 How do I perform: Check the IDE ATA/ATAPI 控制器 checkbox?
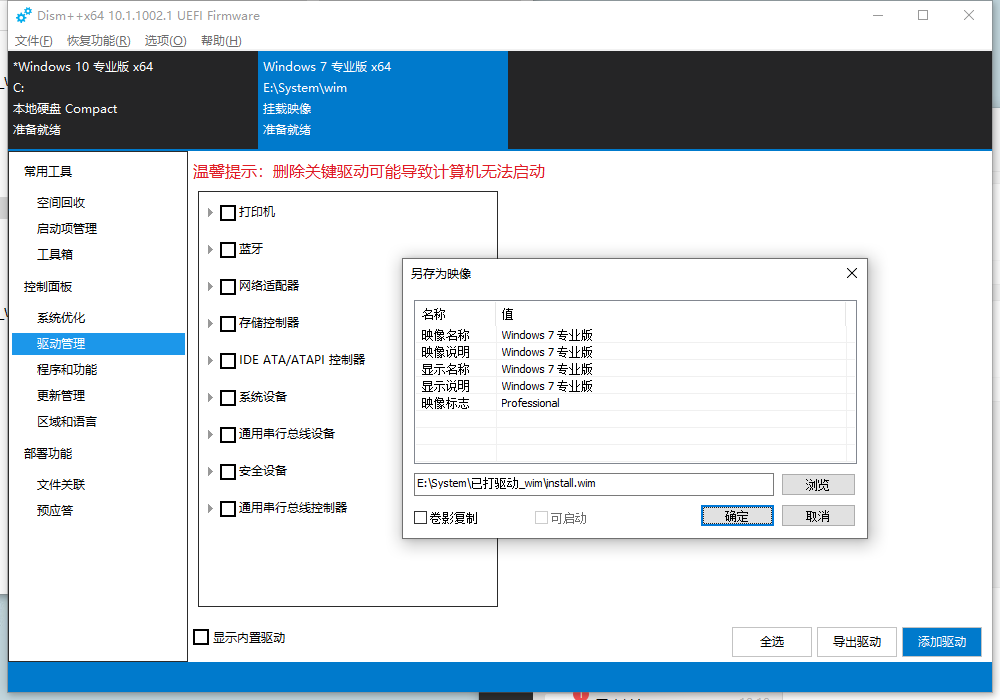(228, 360)
